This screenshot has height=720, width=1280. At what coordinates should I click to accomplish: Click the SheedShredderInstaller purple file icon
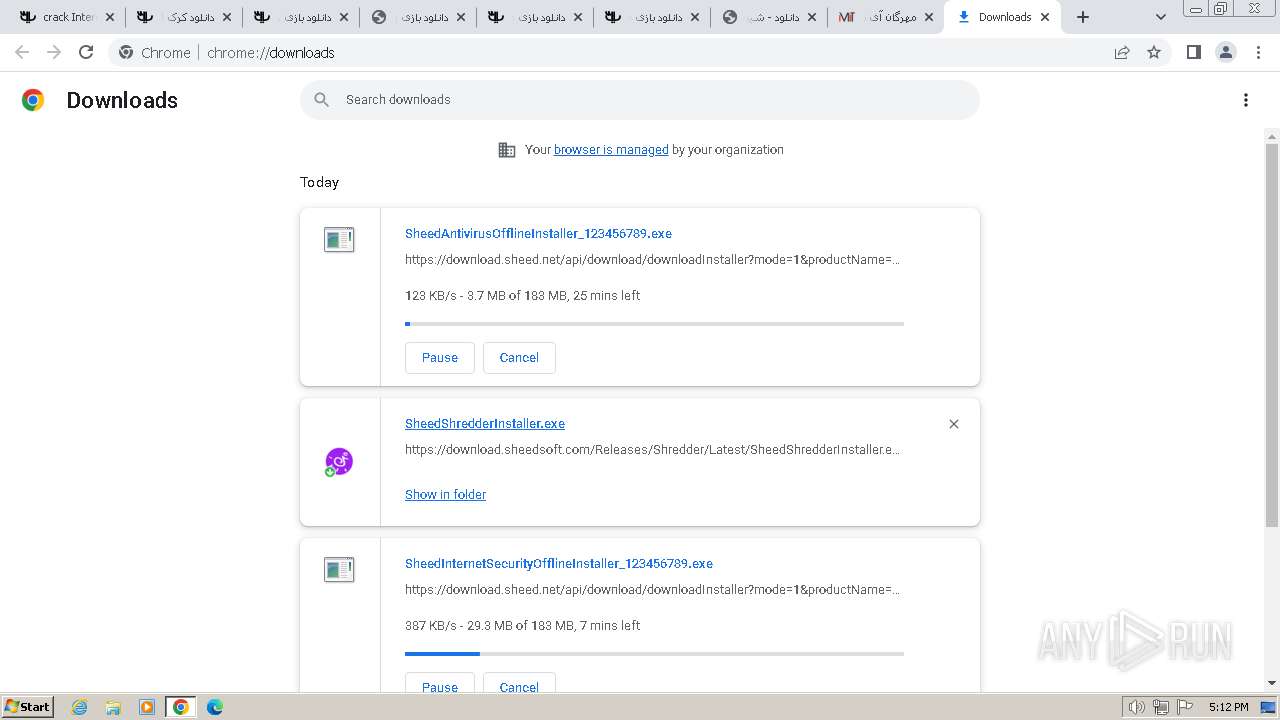tap(339, 462)
